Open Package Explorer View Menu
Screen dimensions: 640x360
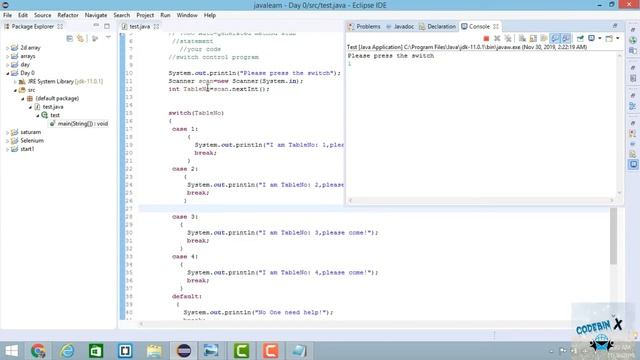108,38
